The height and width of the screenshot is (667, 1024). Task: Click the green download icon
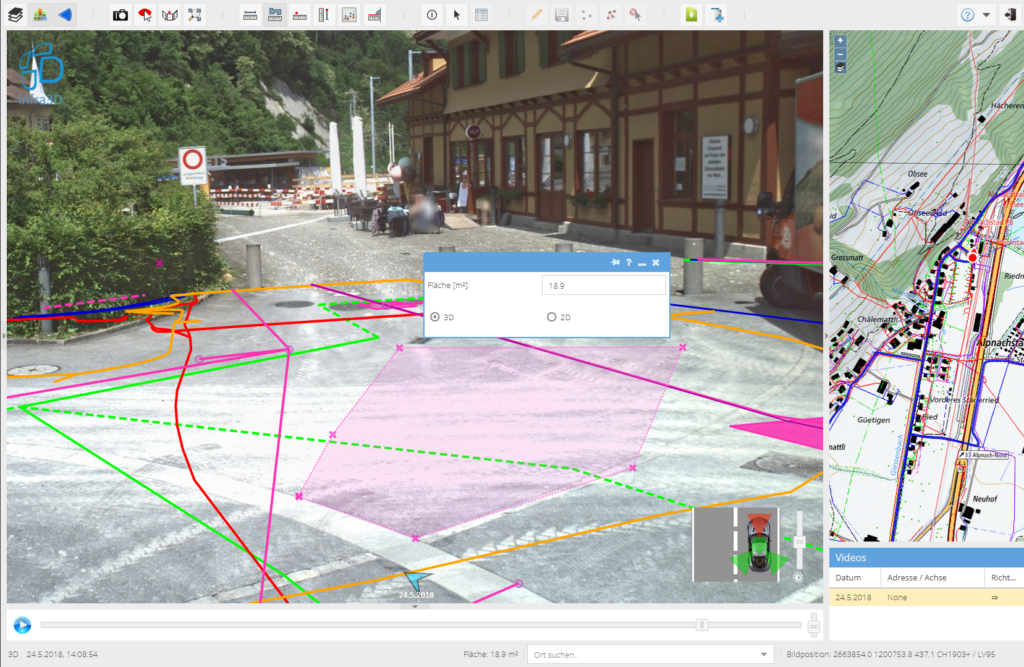point(690,15)
